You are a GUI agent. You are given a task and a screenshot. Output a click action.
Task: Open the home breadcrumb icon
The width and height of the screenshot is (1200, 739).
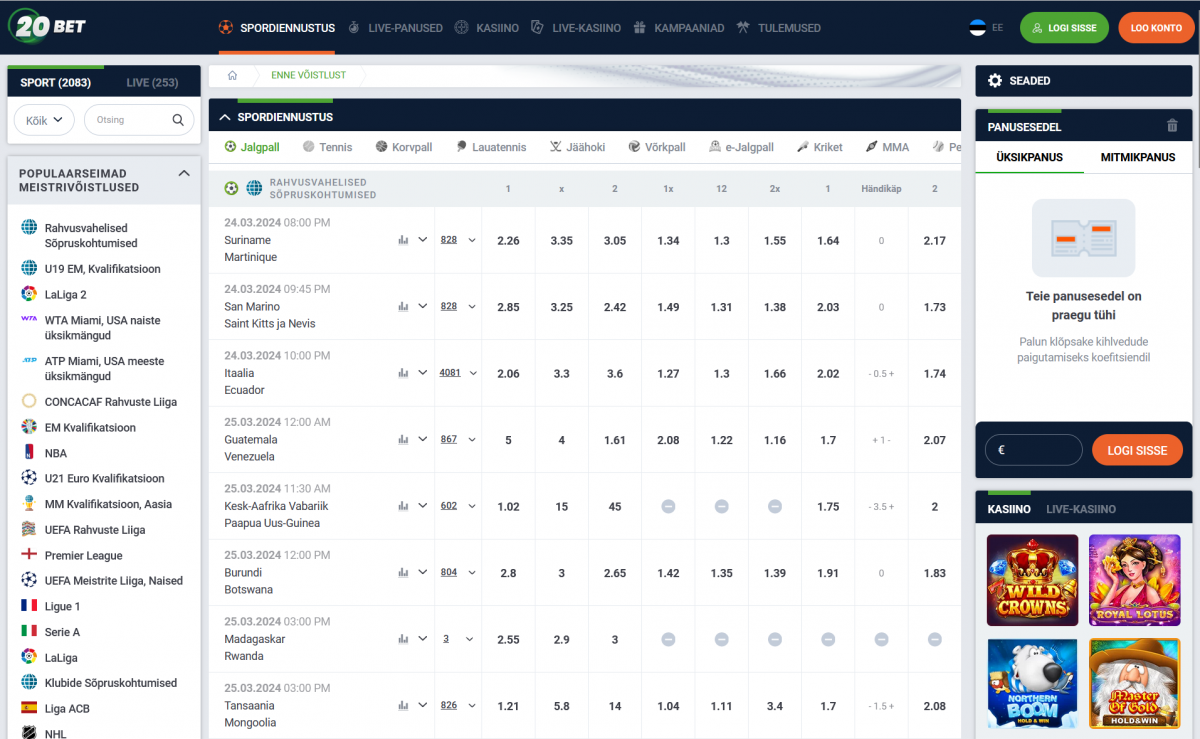click(232, 75)
